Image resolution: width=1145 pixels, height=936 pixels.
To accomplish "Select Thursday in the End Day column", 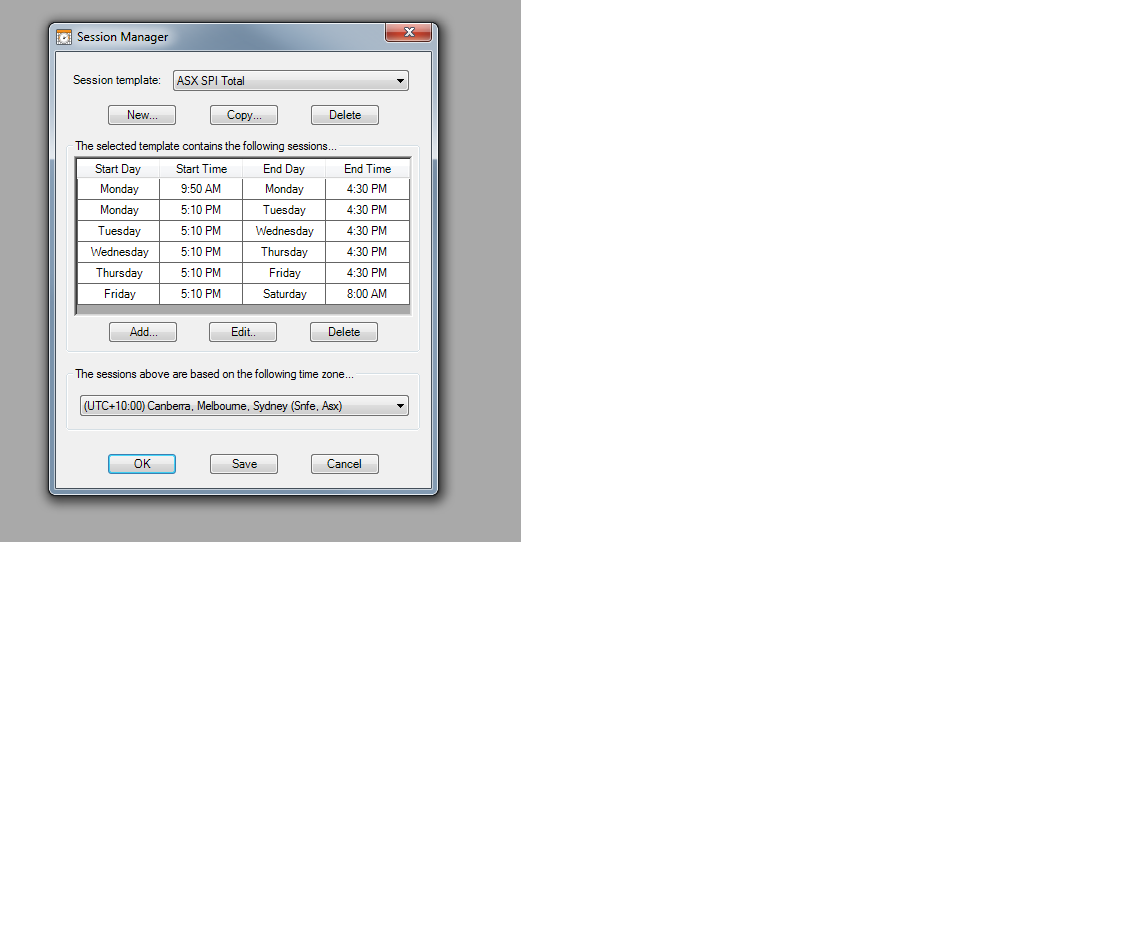I will [284, 252].
